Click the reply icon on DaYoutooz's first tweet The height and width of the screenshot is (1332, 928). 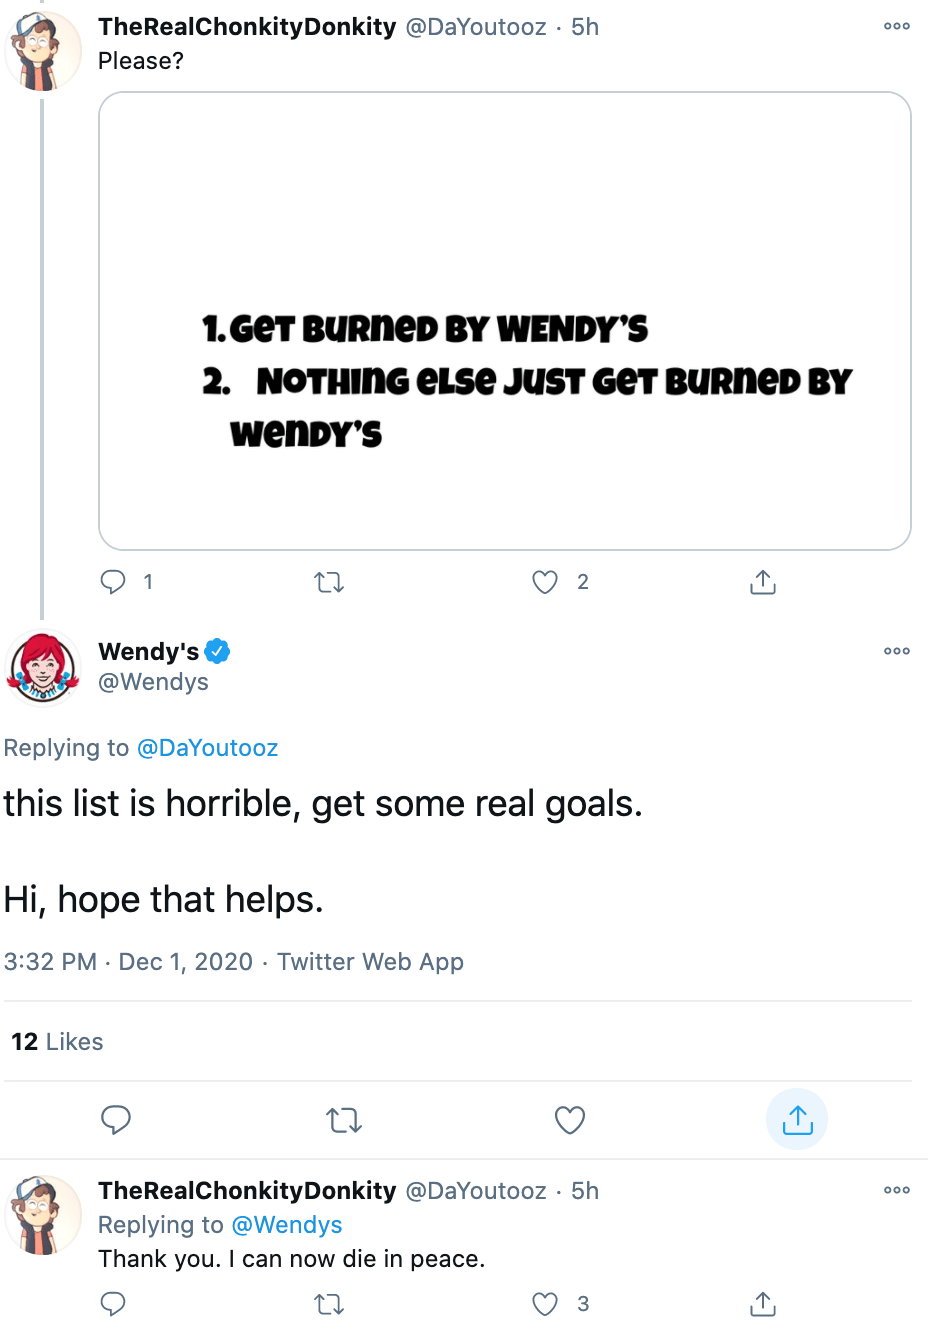(113, 582)
